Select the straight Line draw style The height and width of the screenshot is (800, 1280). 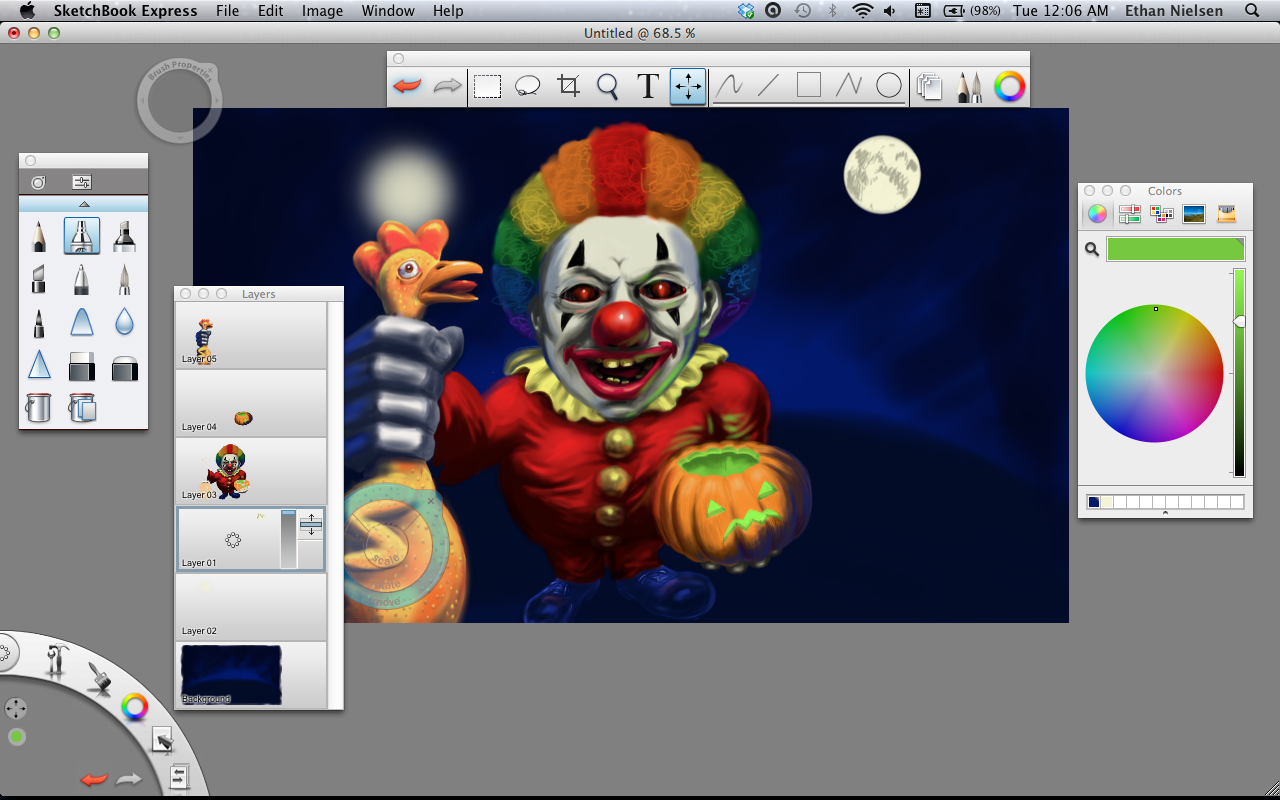[x=768, y=87]
